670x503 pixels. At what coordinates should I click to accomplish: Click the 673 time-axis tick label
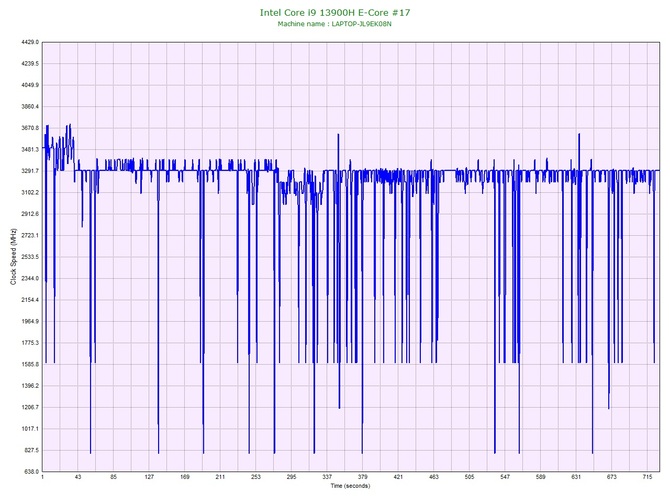[612, 477]
